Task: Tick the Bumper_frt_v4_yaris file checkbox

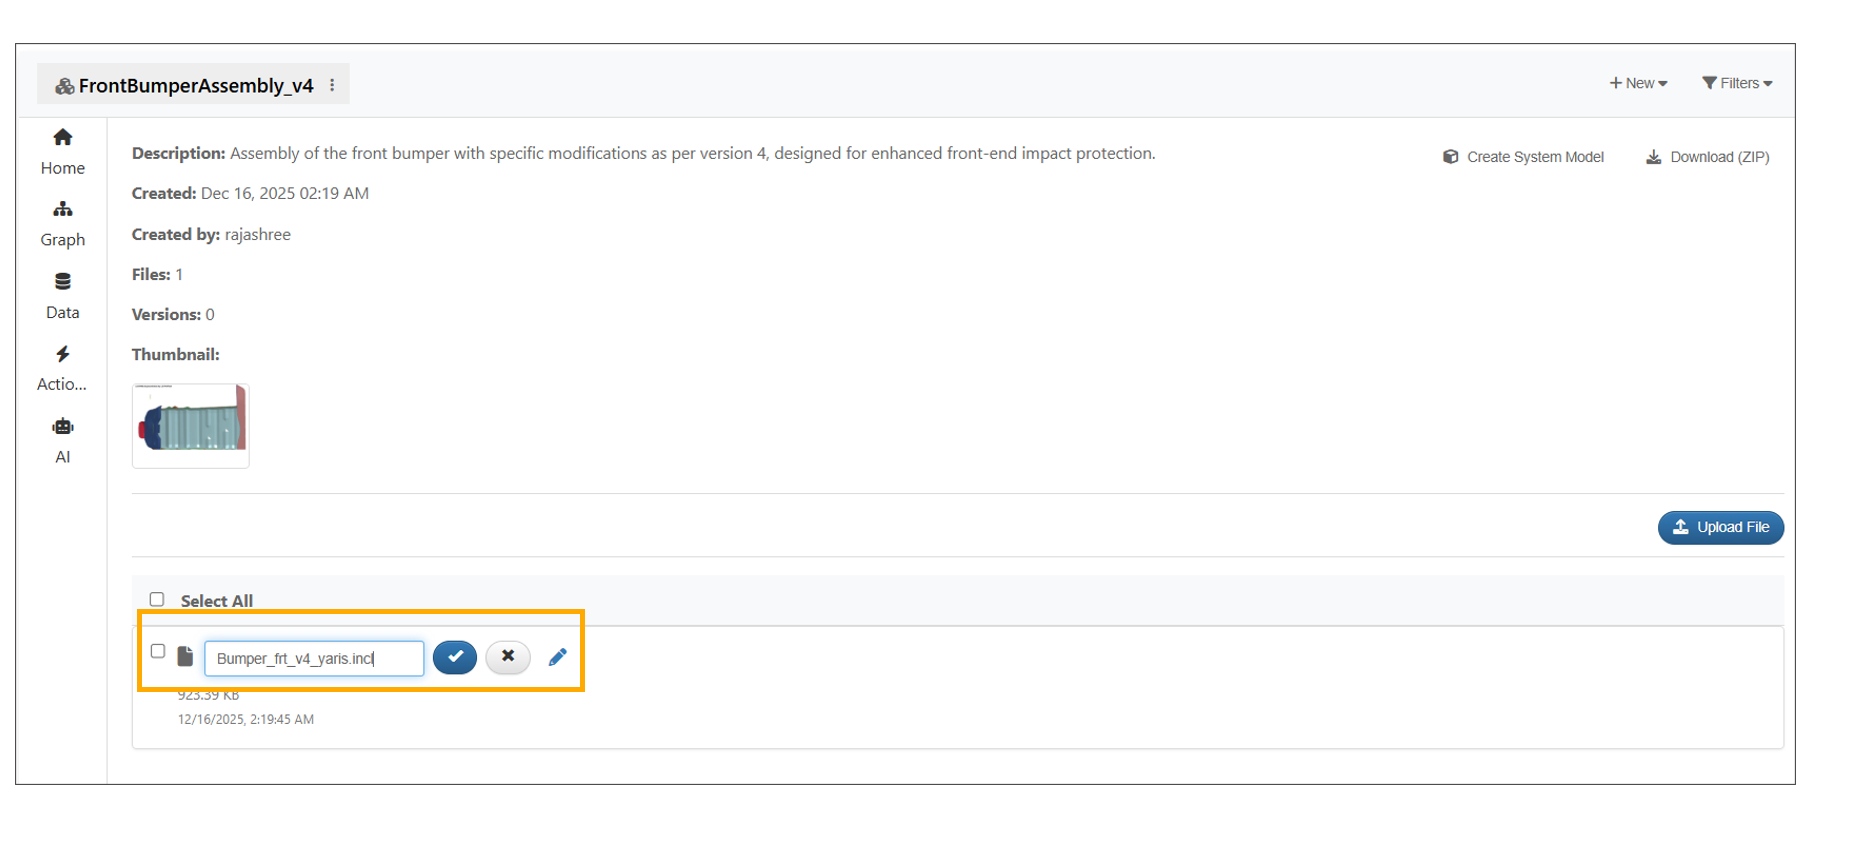Action: pyautogui.click(x=158, y=651)
